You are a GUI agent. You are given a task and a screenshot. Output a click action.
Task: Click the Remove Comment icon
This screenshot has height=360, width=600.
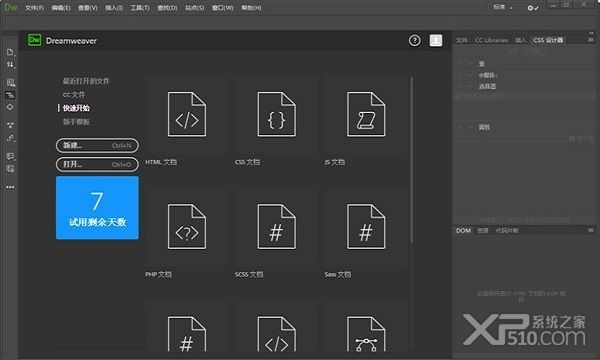pos(10,168)
